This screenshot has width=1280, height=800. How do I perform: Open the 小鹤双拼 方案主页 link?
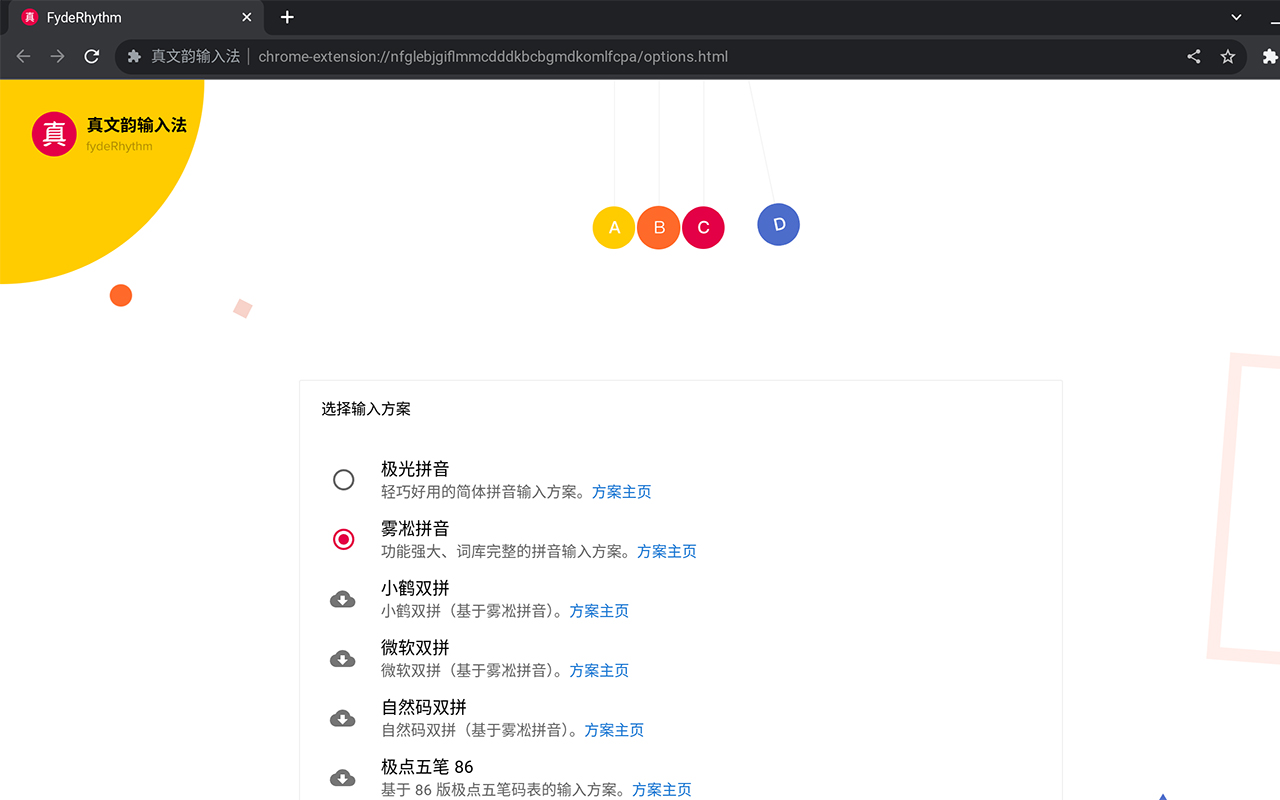tap(599, 611)
